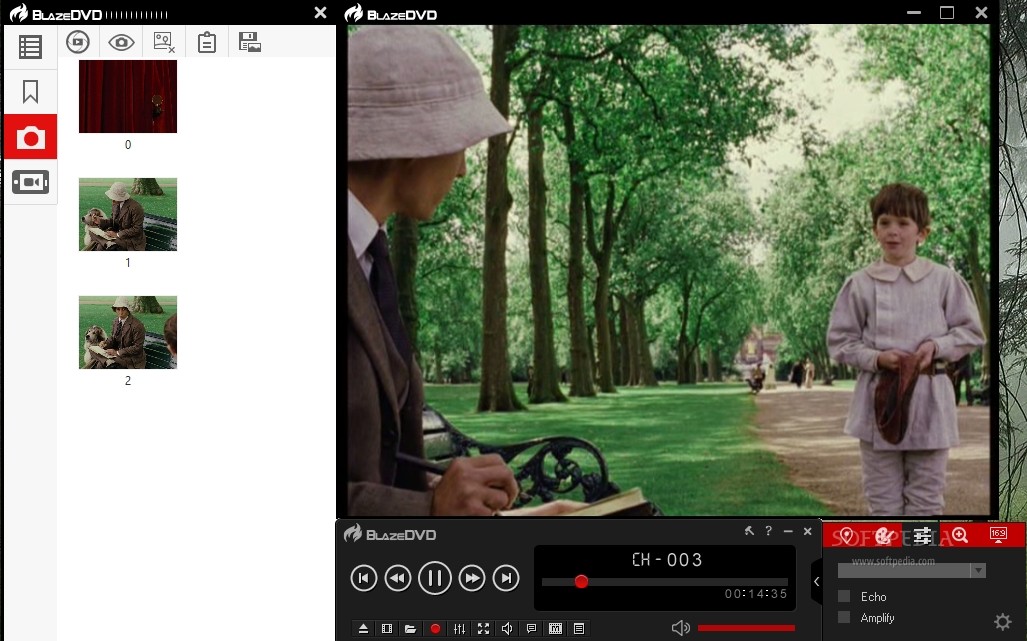The height and width of the screenshot is (641, 1027).
Task: Delete the selected picture with the image-X icon
Action: tap(164, 43)
